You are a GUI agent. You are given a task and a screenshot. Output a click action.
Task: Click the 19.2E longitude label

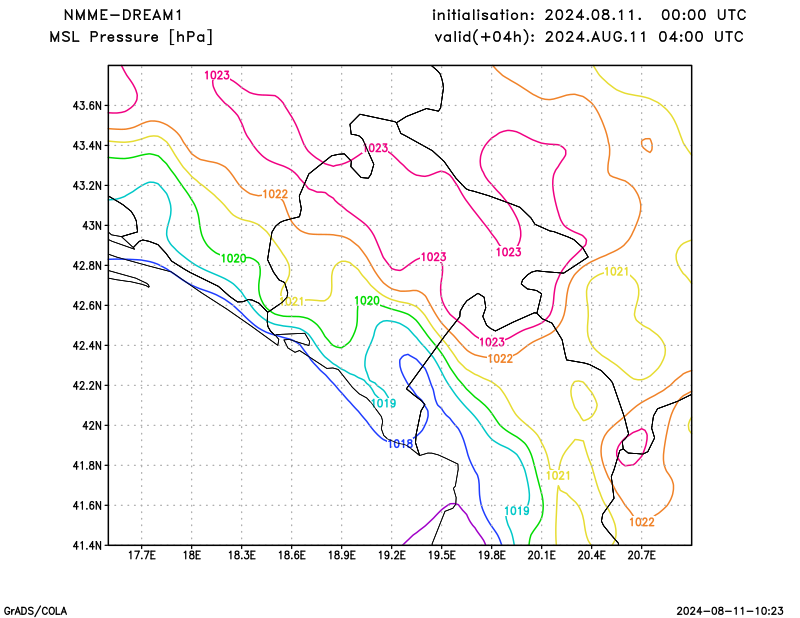391,555
